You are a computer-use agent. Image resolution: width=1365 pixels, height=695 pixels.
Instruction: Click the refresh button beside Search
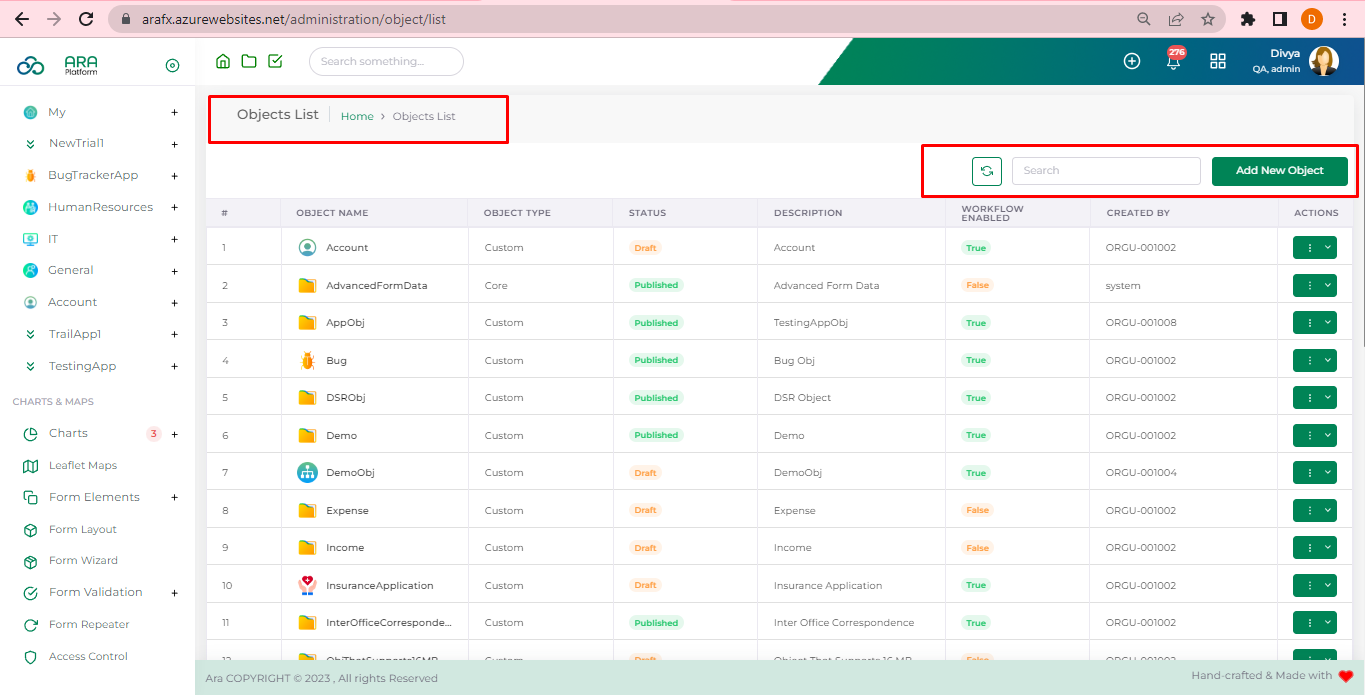point(986,171)
